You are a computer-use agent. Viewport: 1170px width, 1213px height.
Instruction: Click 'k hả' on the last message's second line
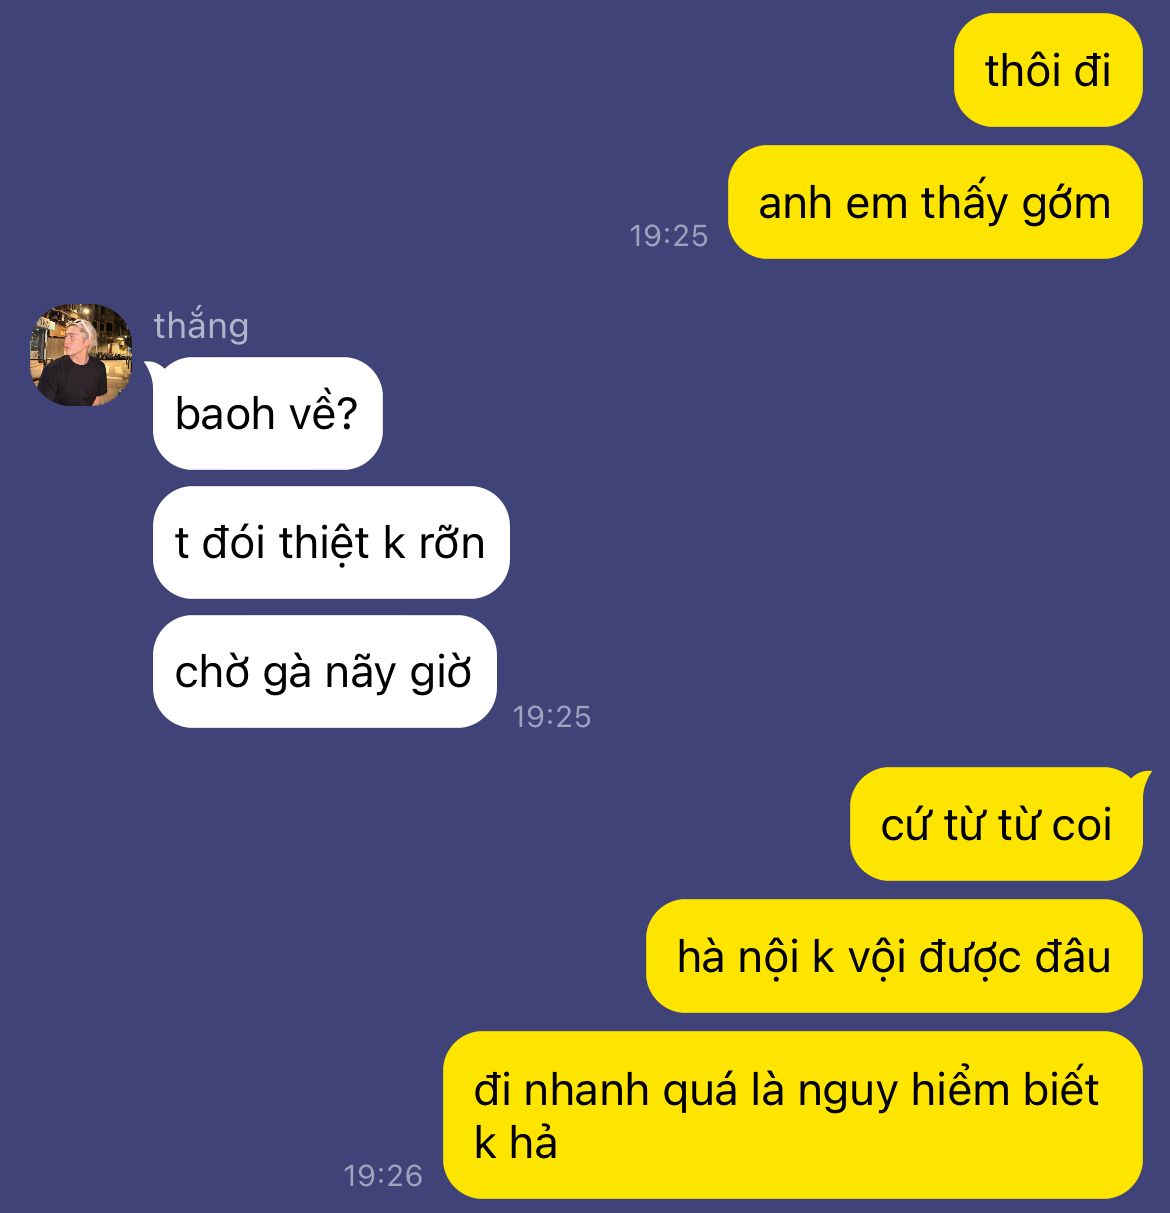pyautogui.click(x=516, y=1142)
